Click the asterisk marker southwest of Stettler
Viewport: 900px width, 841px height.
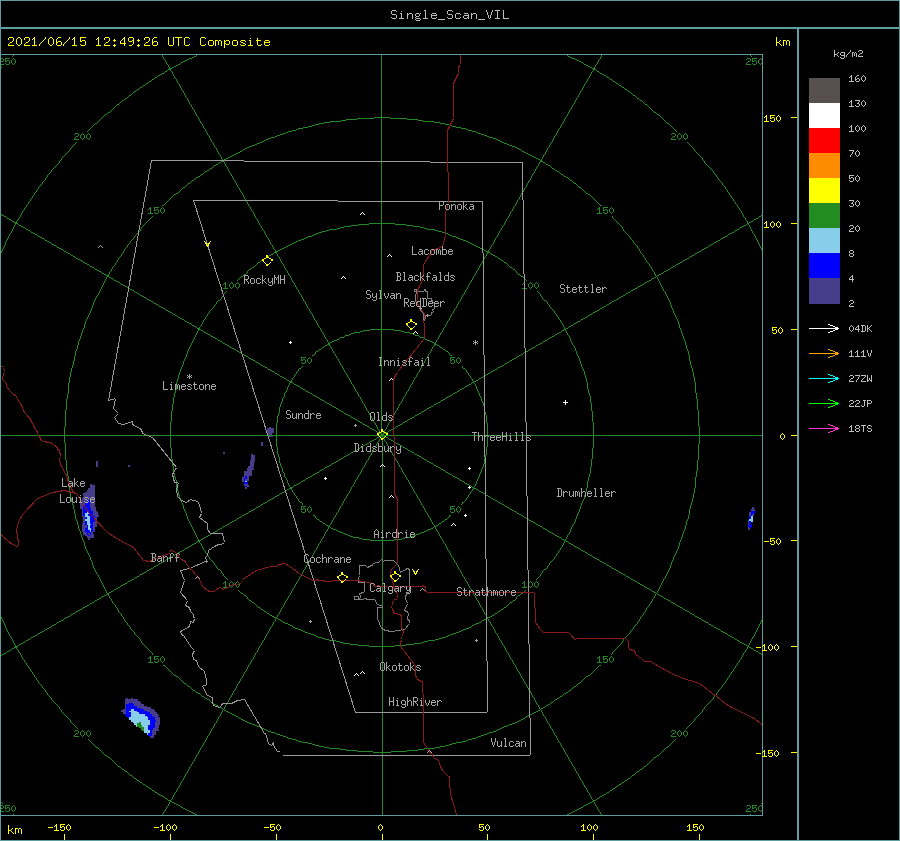(x=475, y=343)
